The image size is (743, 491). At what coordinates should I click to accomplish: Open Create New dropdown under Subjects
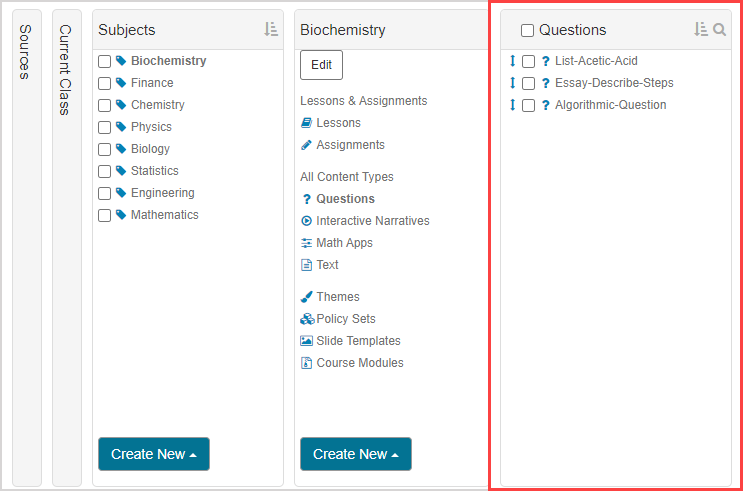pyautogui.click(x=153, y=454)
